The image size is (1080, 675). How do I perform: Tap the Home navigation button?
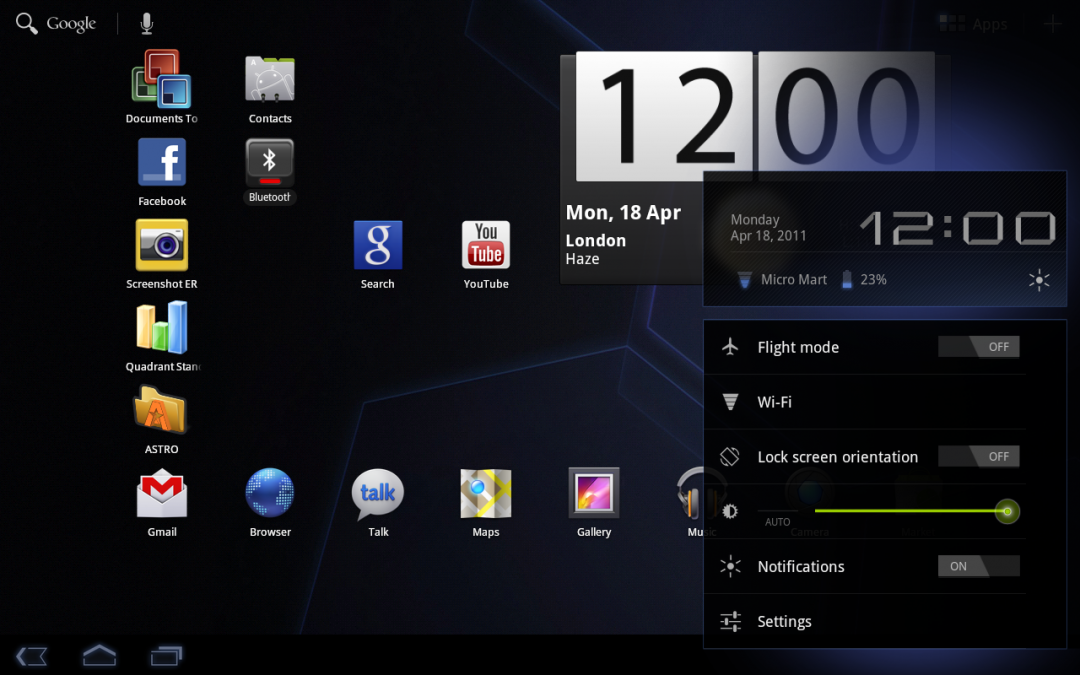point(99,655)
